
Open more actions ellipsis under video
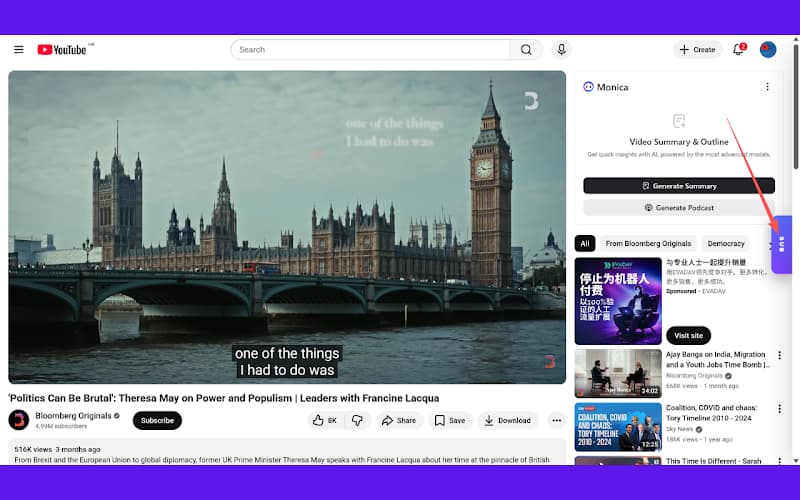[556, 420]
